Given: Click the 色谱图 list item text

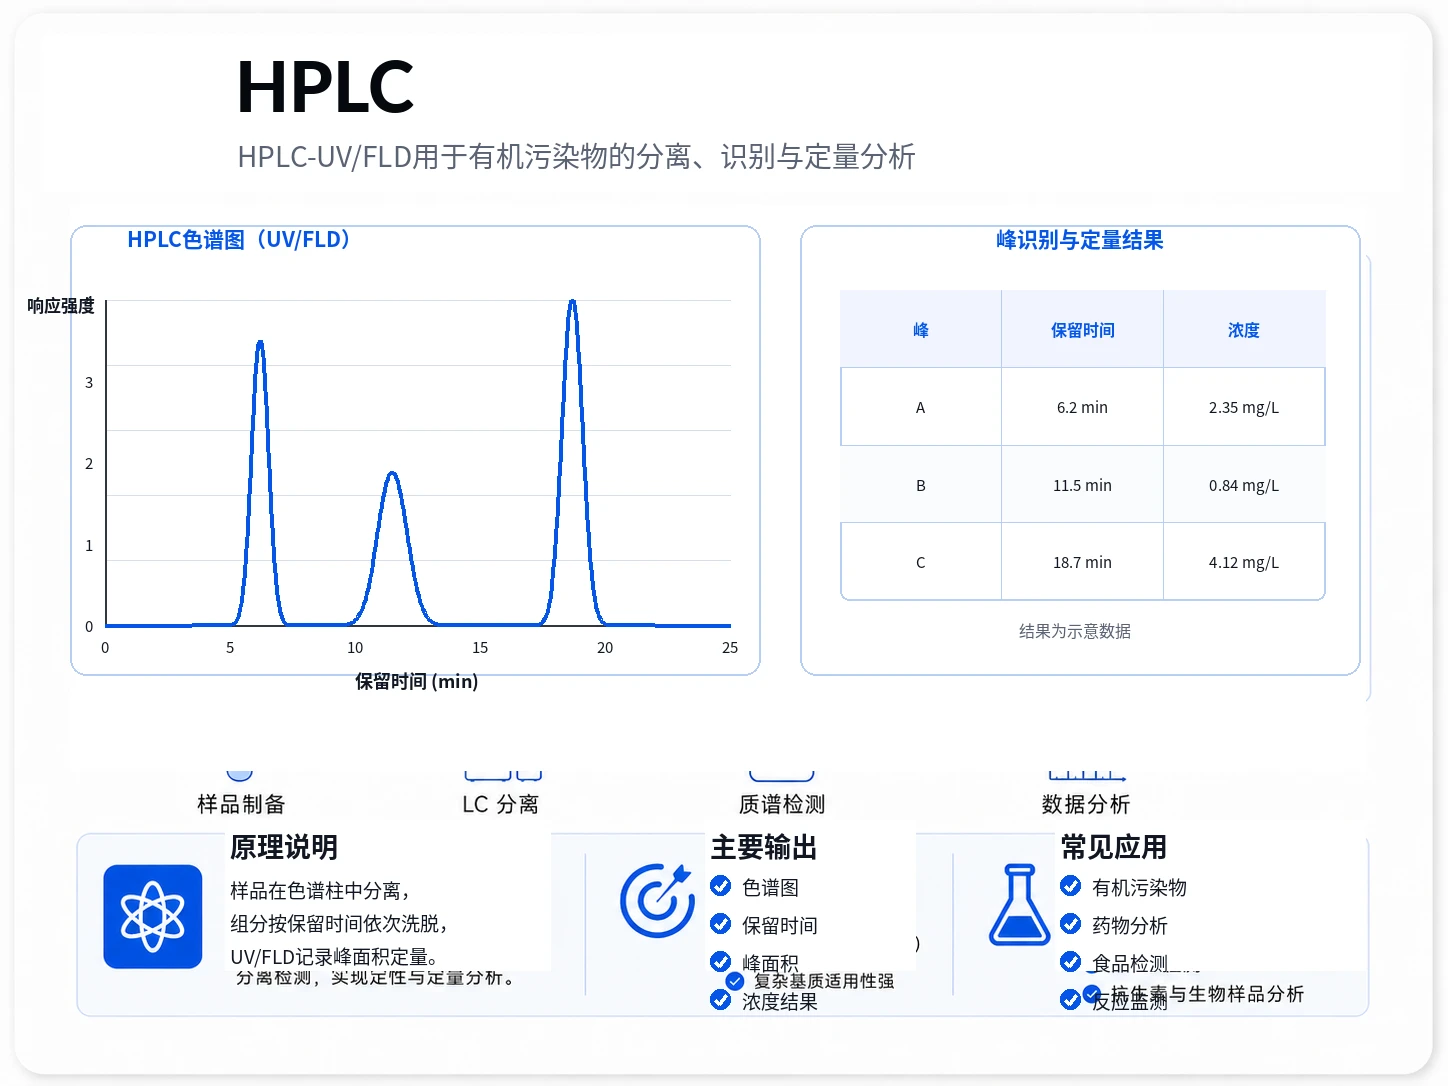Looking at the screenshot, I should coord(770,887).
